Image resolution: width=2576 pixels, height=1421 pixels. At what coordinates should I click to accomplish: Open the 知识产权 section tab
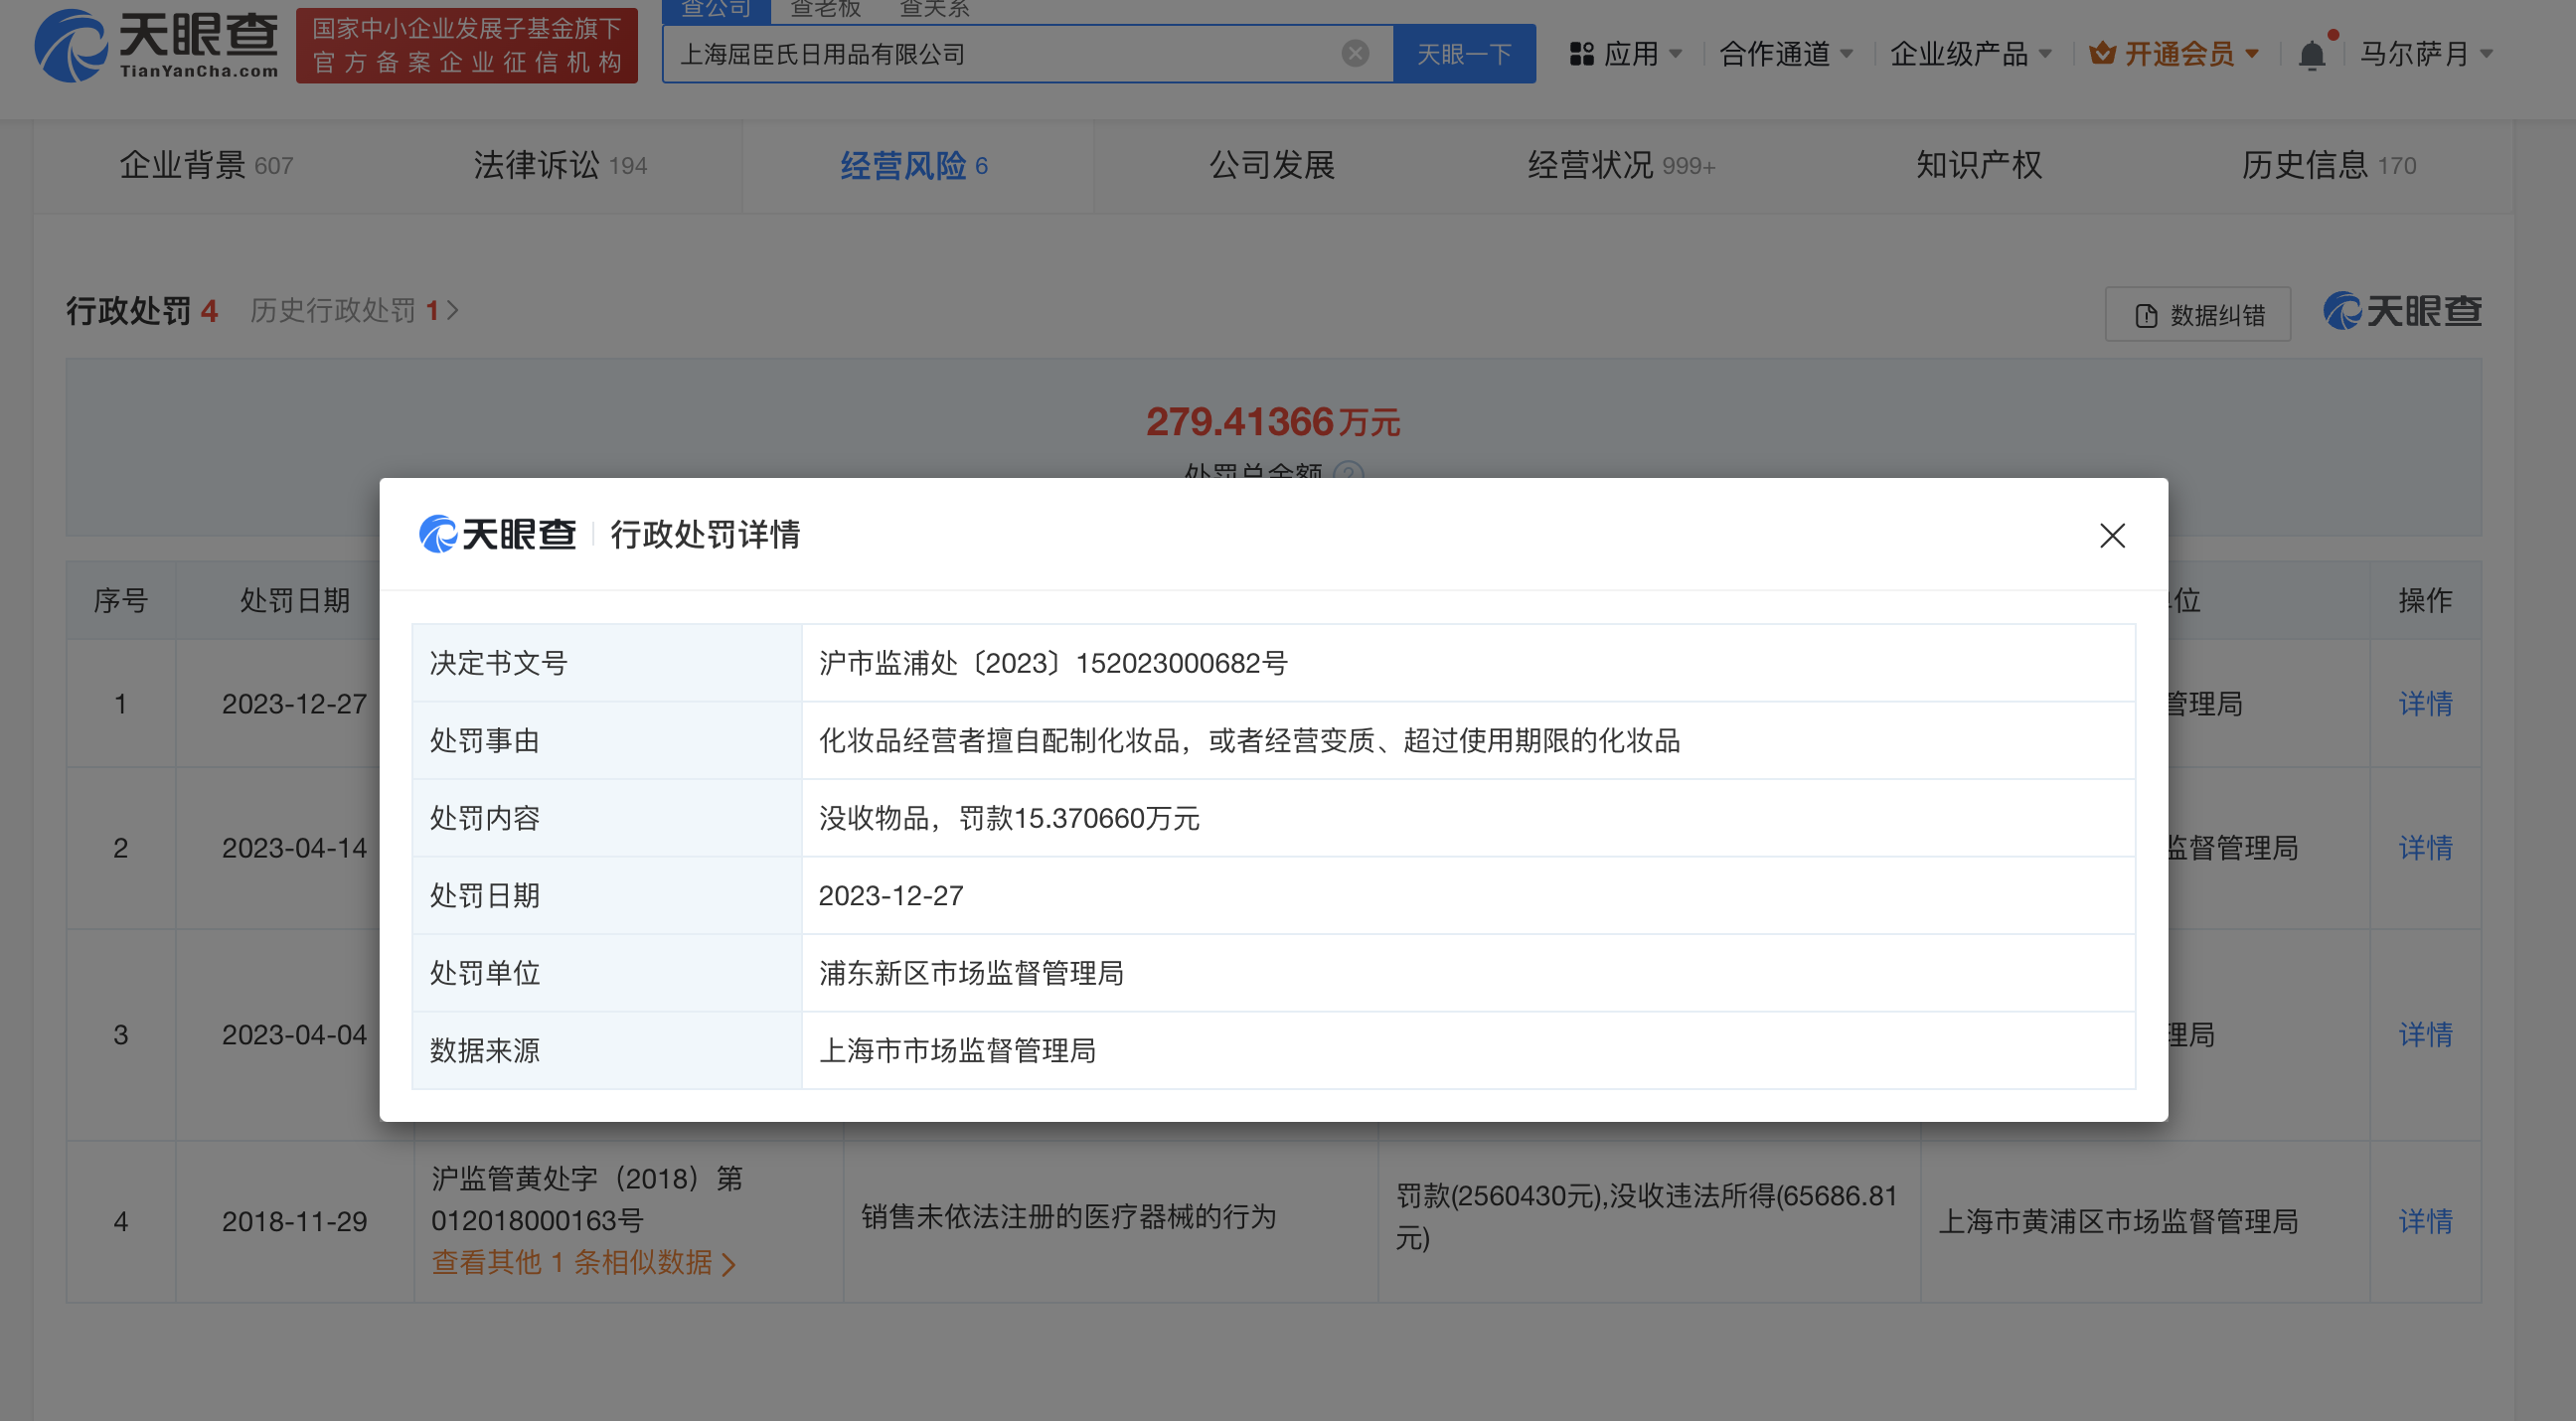1977,165
